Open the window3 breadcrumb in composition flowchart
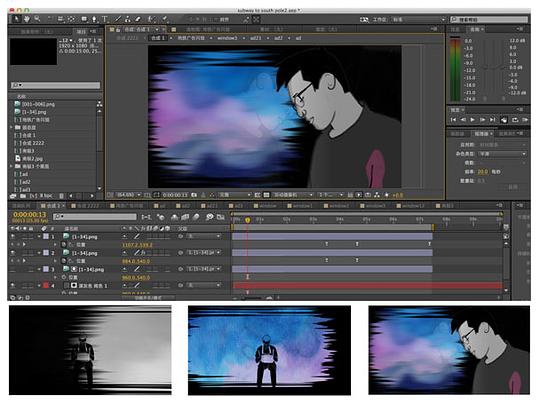The width and height of the screenshot is (540, 405). tap(227, 38)
